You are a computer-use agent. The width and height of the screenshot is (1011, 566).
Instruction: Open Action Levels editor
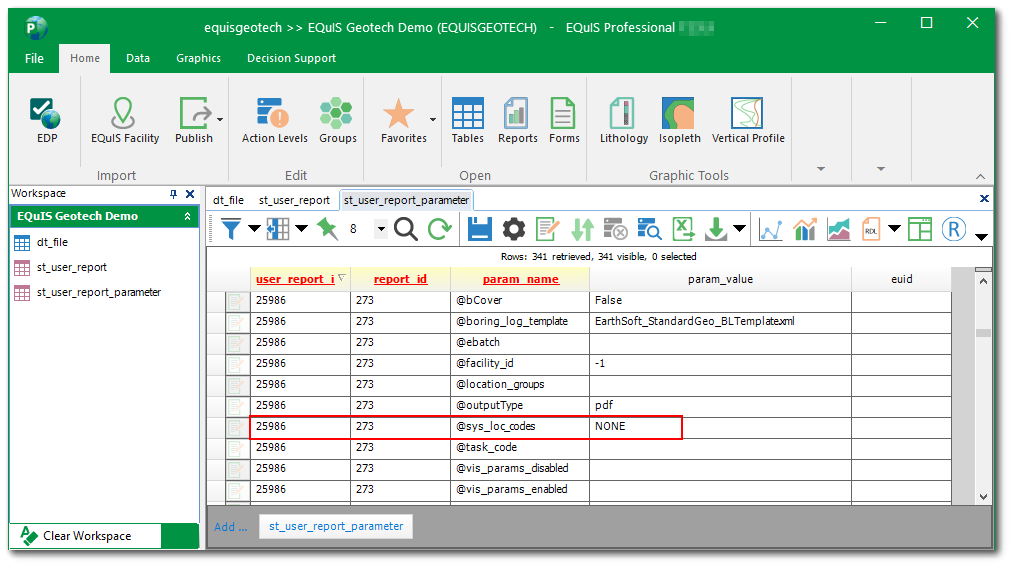[x=275, y=120]
